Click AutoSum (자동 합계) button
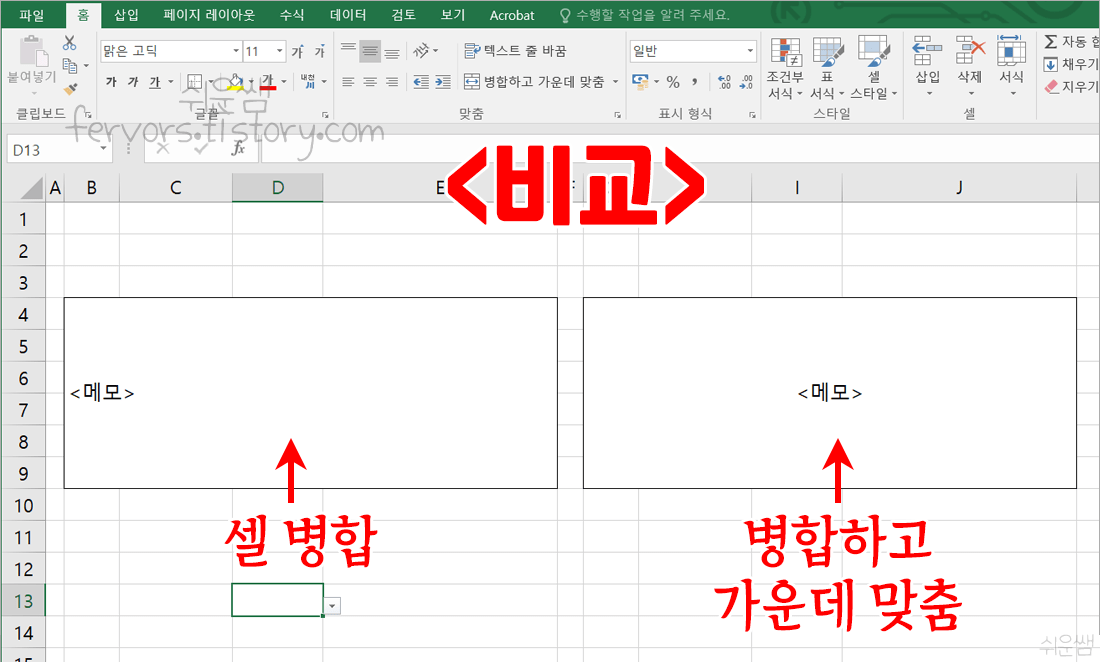Screen dimensions: 1100x662 pyautogui.click(x=1071, y=41)
